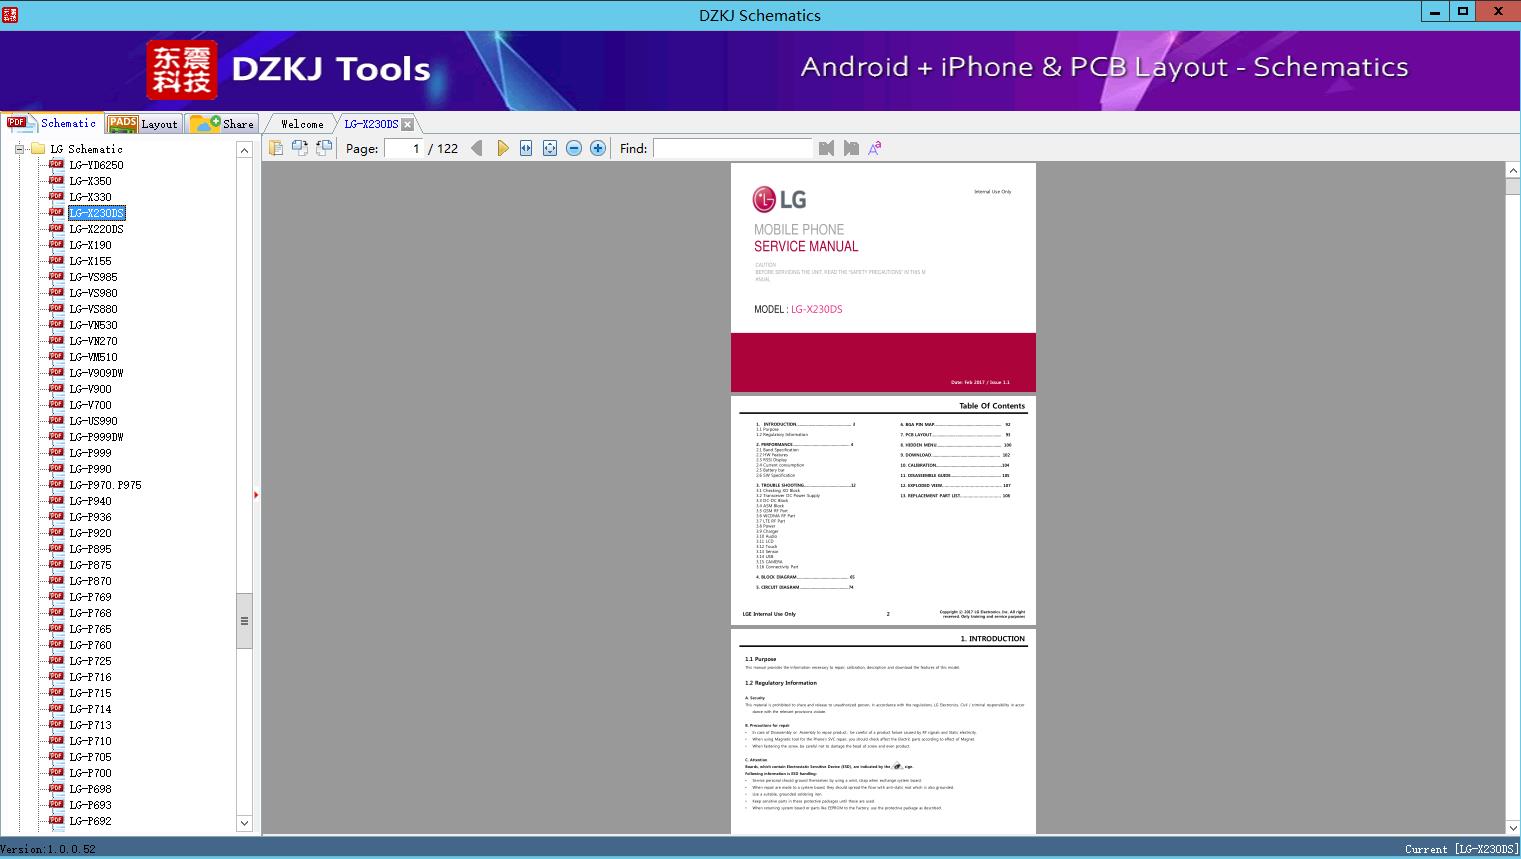Open the Share tab
Screen dimensions: 1521x859
tap(223, 124)
